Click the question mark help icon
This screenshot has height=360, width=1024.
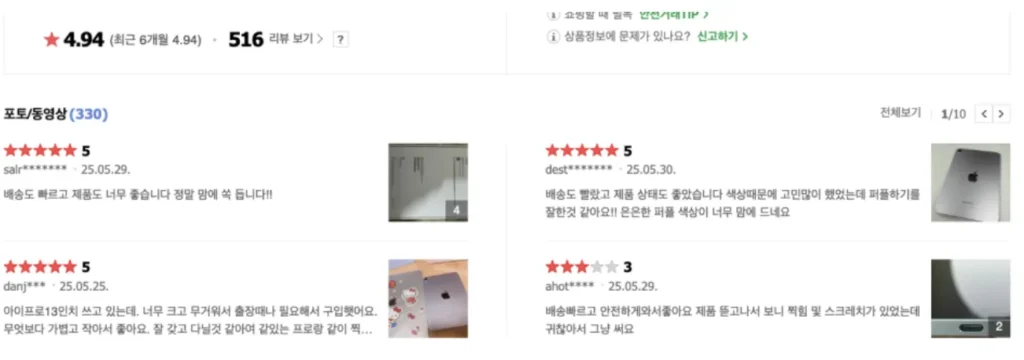pyautogui.click(x=340, y=39)
